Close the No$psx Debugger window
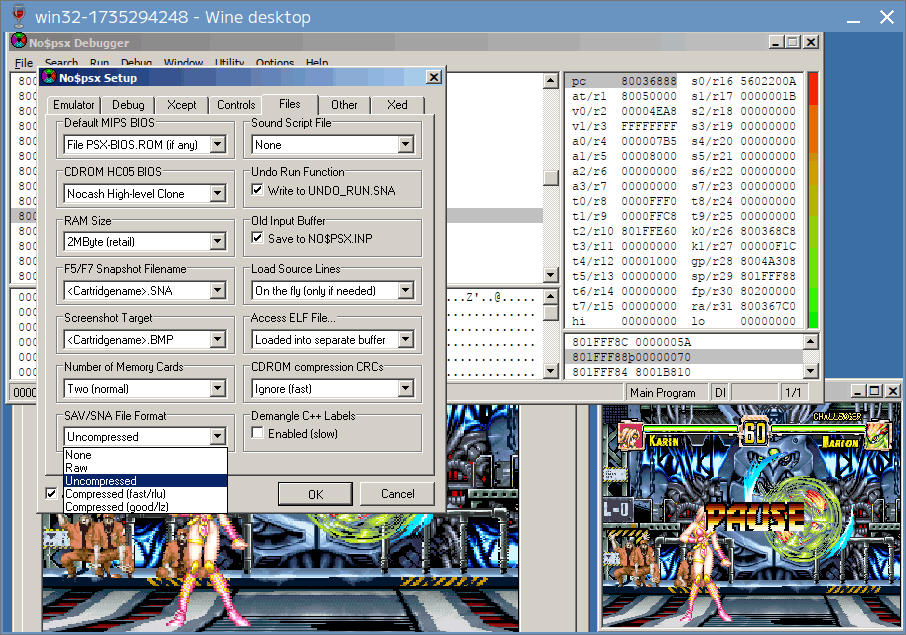This screenshot has height=635, width=906. point(811,42)
